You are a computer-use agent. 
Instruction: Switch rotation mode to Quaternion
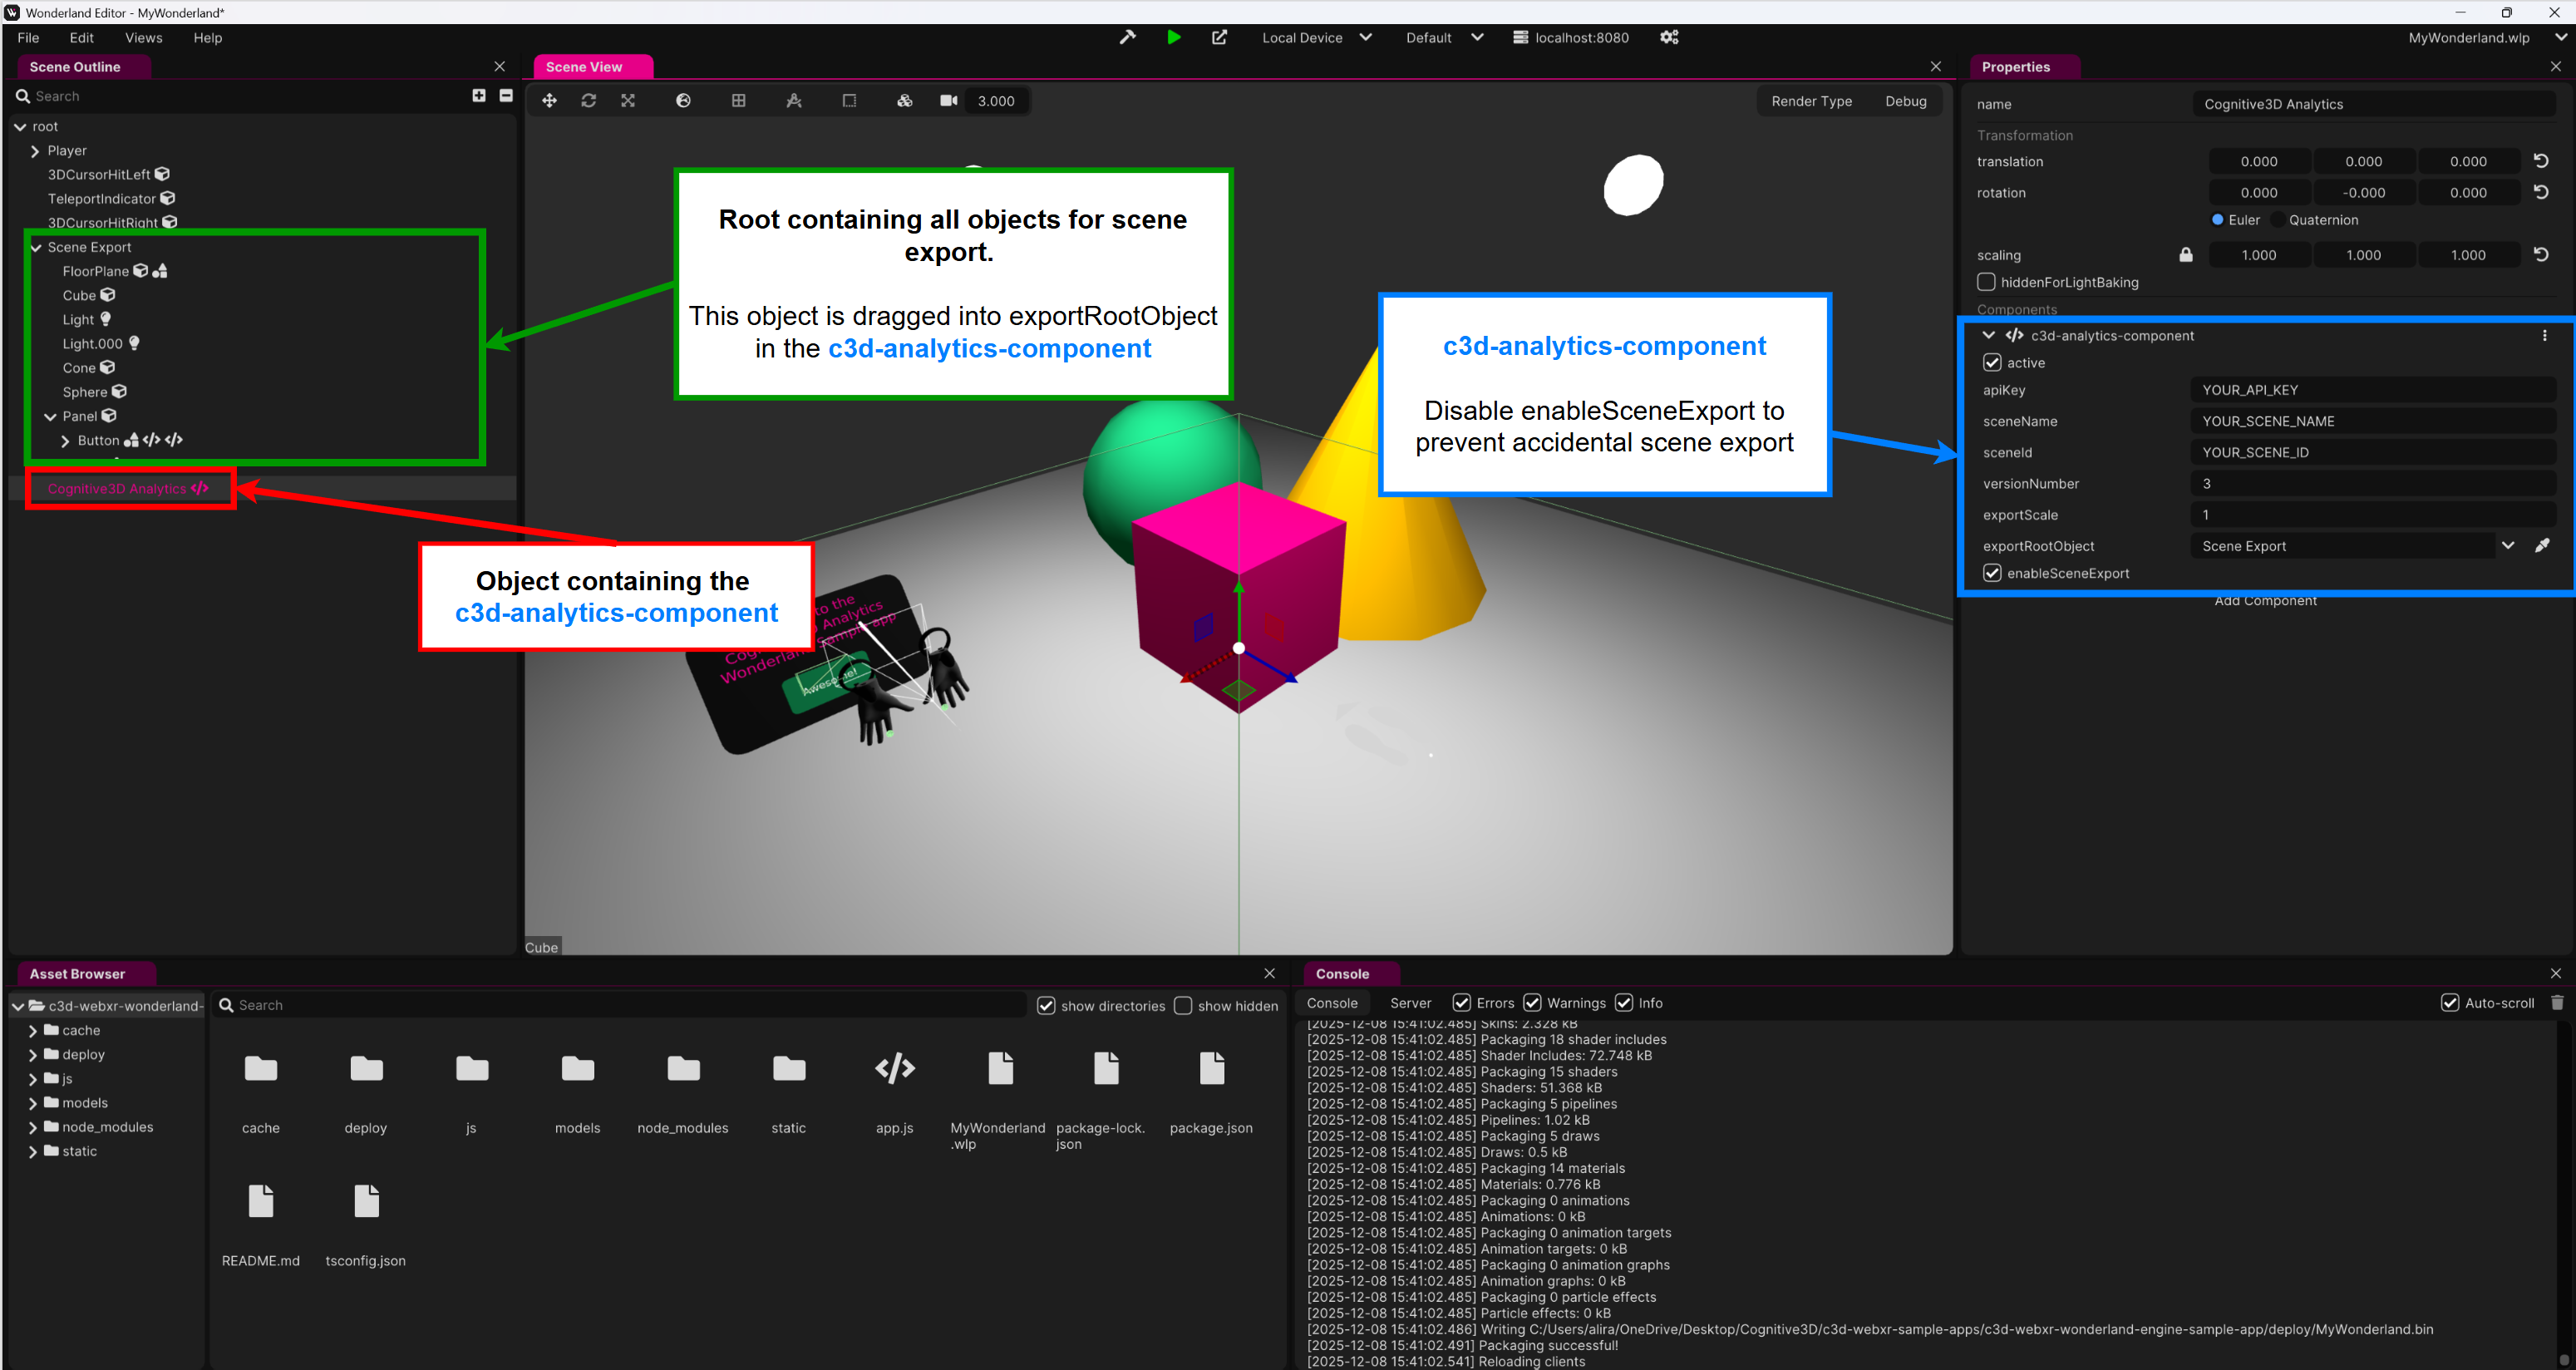(2277, 219)
